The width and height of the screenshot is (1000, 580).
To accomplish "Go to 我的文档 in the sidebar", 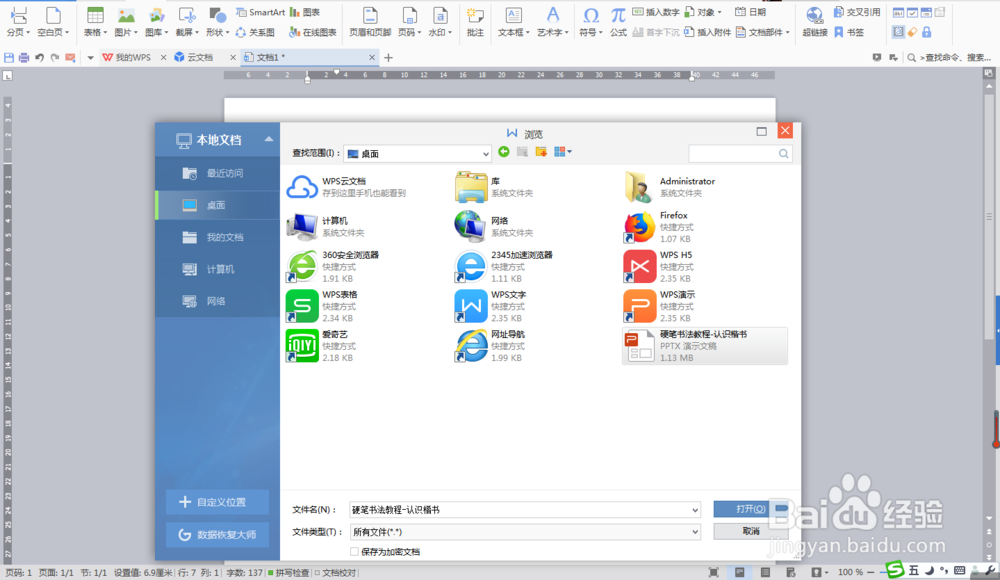I will 217,237.
